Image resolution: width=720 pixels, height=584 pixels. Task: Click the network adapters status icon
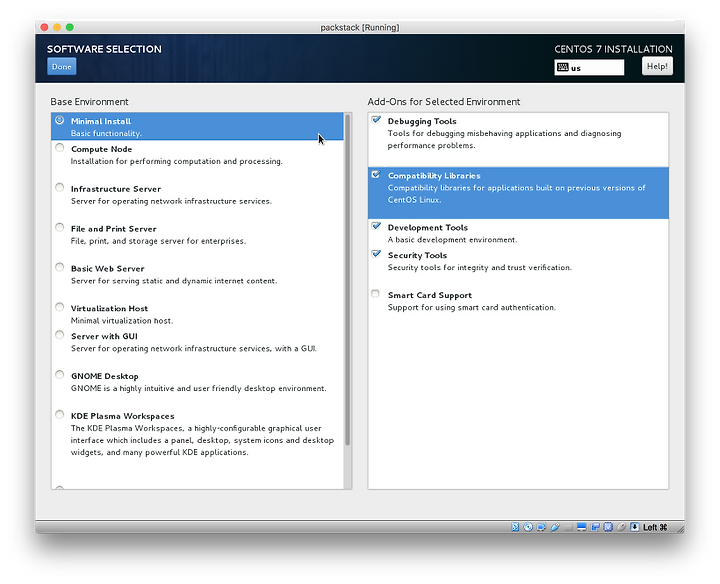point(541,527)
